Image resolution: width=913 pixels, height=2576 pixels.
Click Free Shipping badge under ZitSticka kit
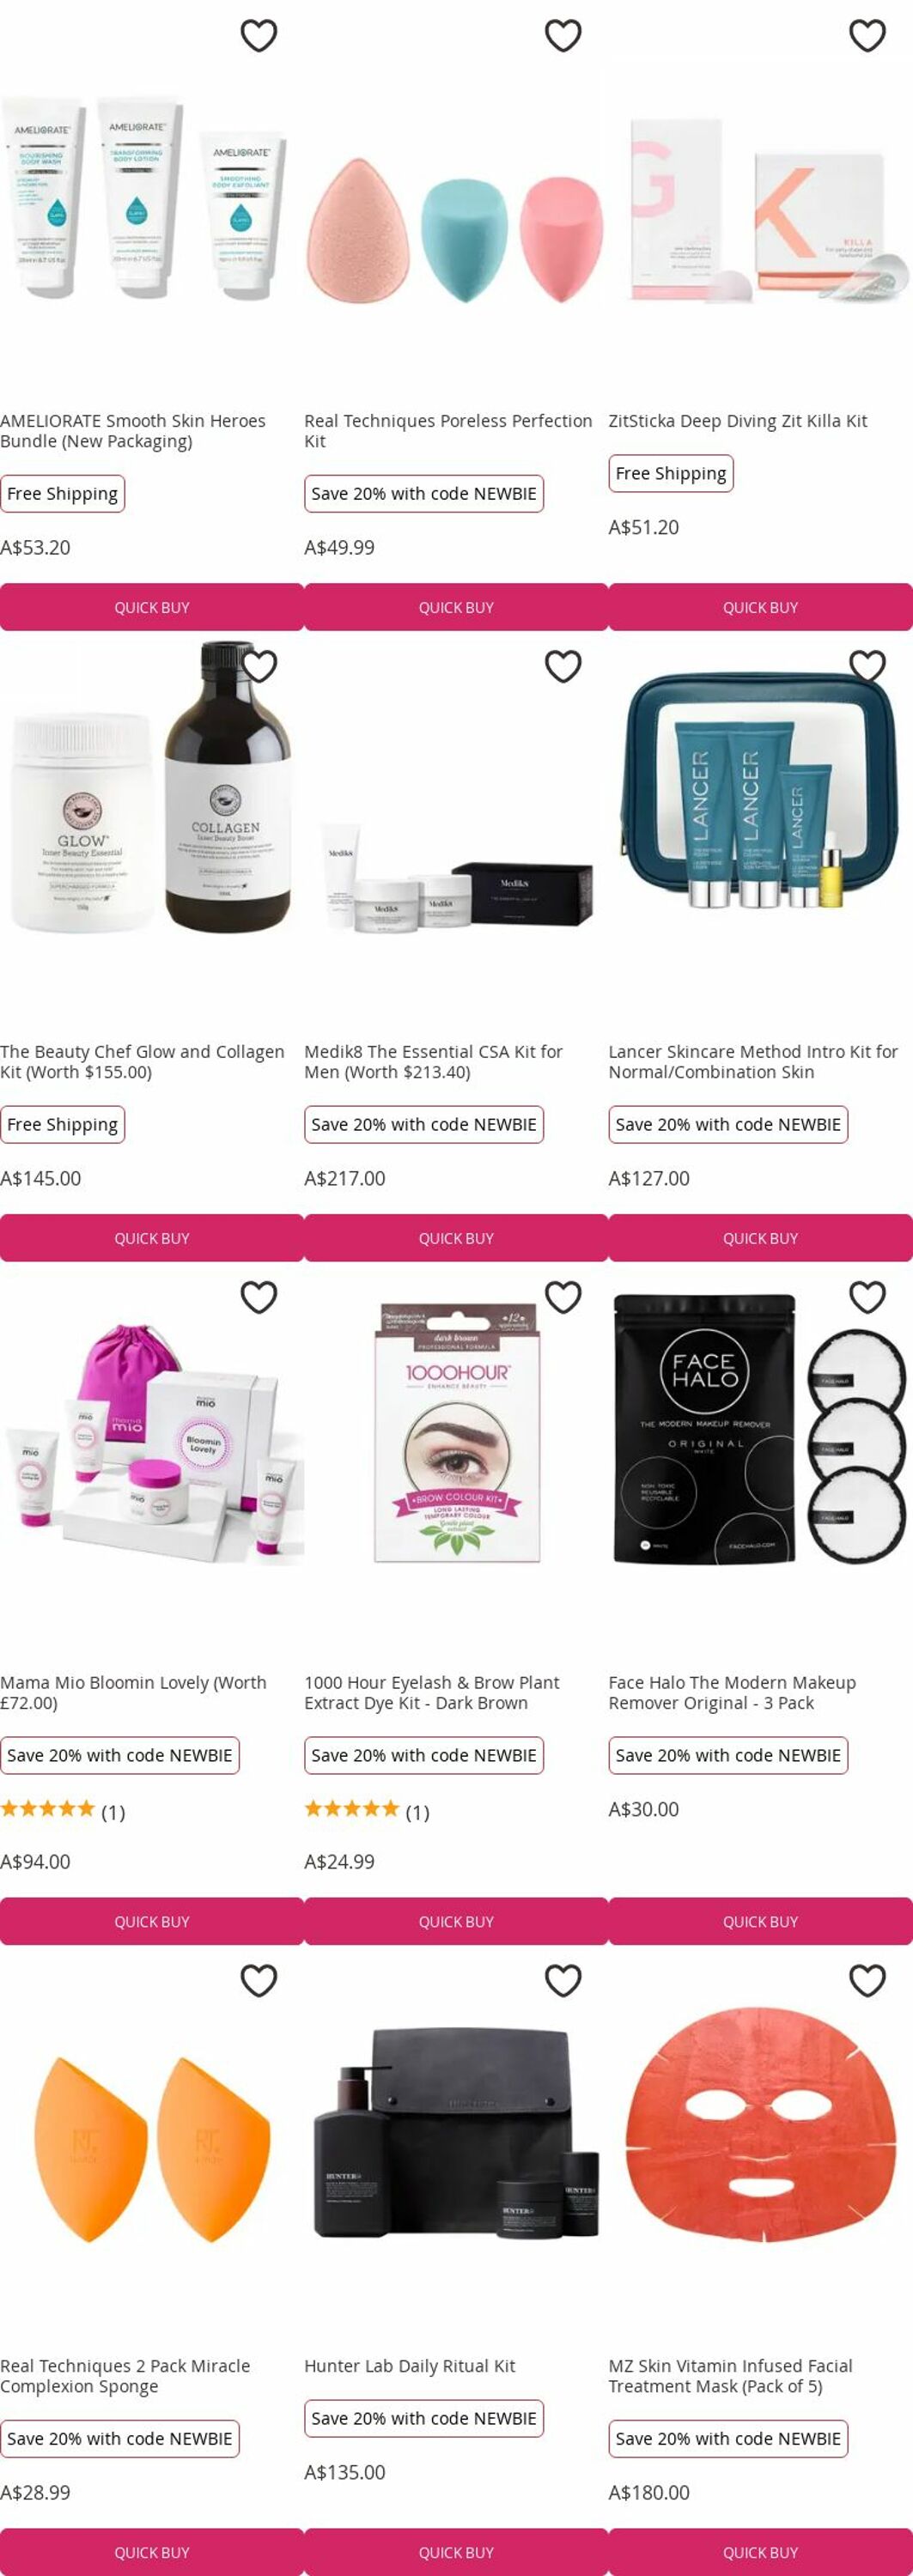coord(671,473)
